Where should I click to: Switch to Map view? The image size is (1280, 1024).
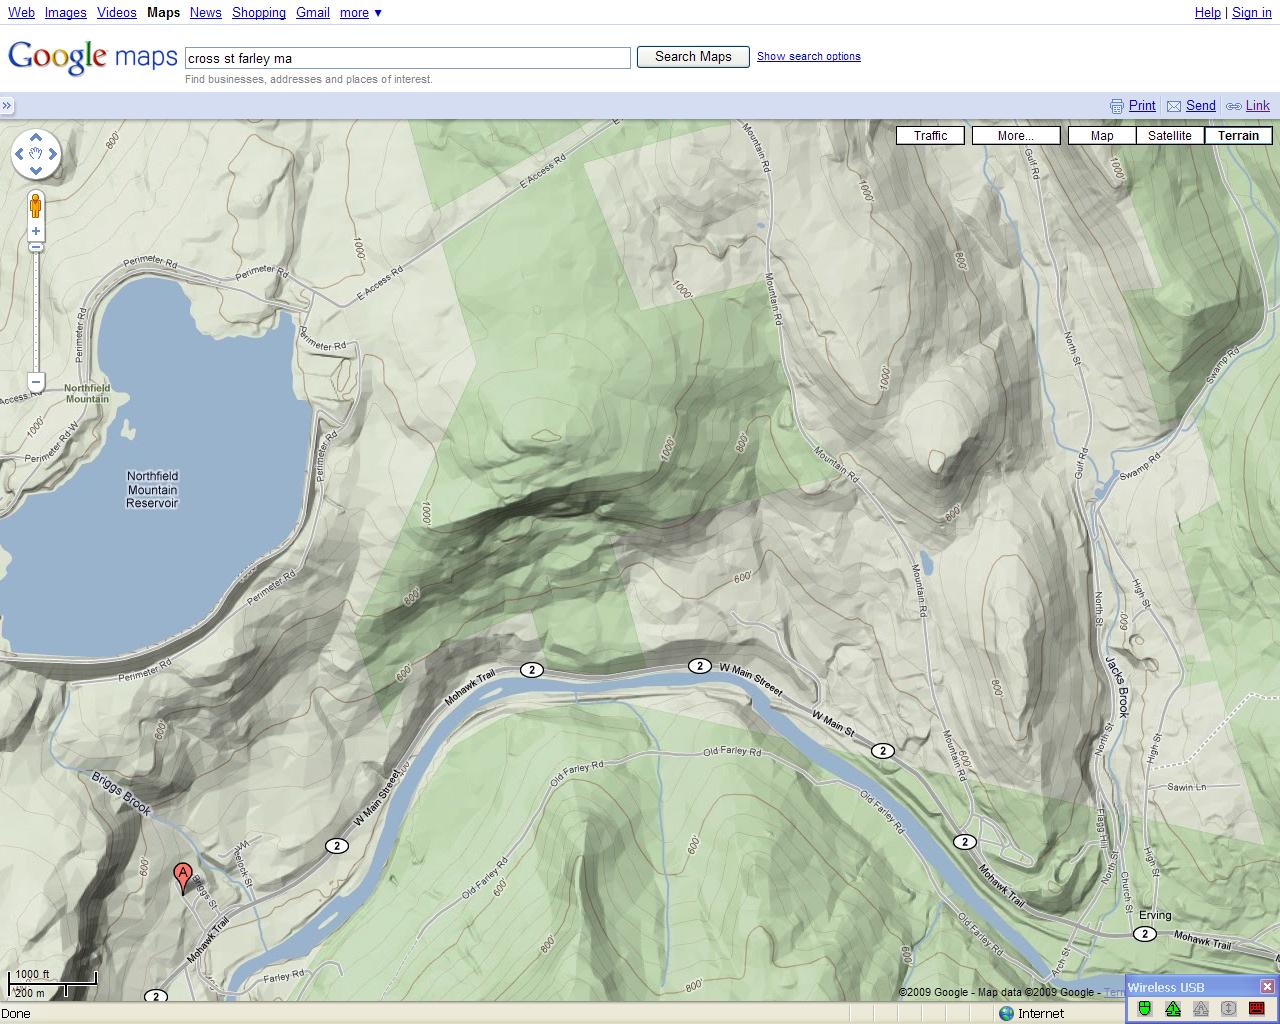point(1102,136)
